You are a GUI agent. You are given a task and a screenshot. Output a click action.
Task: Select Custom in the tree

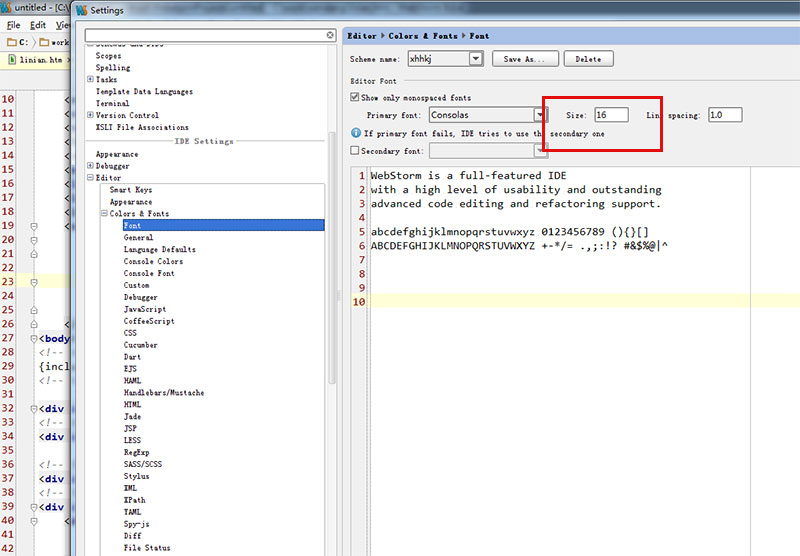(x=136, y=285)
